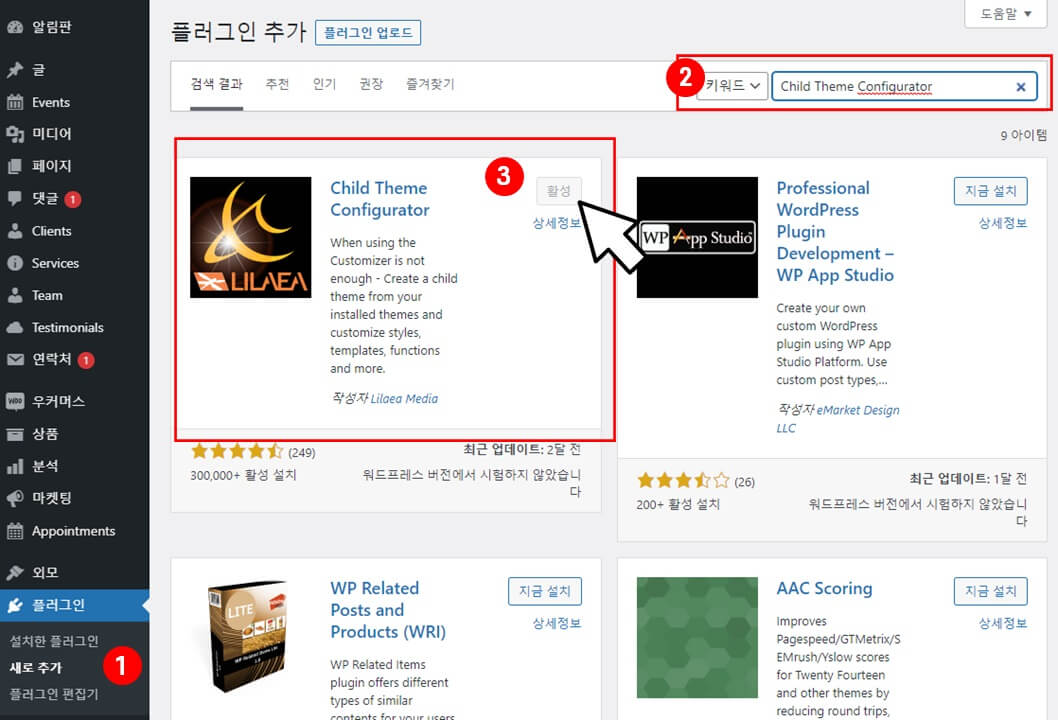The image size is (1058, 720).
Task: Click the 마케팅 megaphone icon
Action: pos(15,499)
